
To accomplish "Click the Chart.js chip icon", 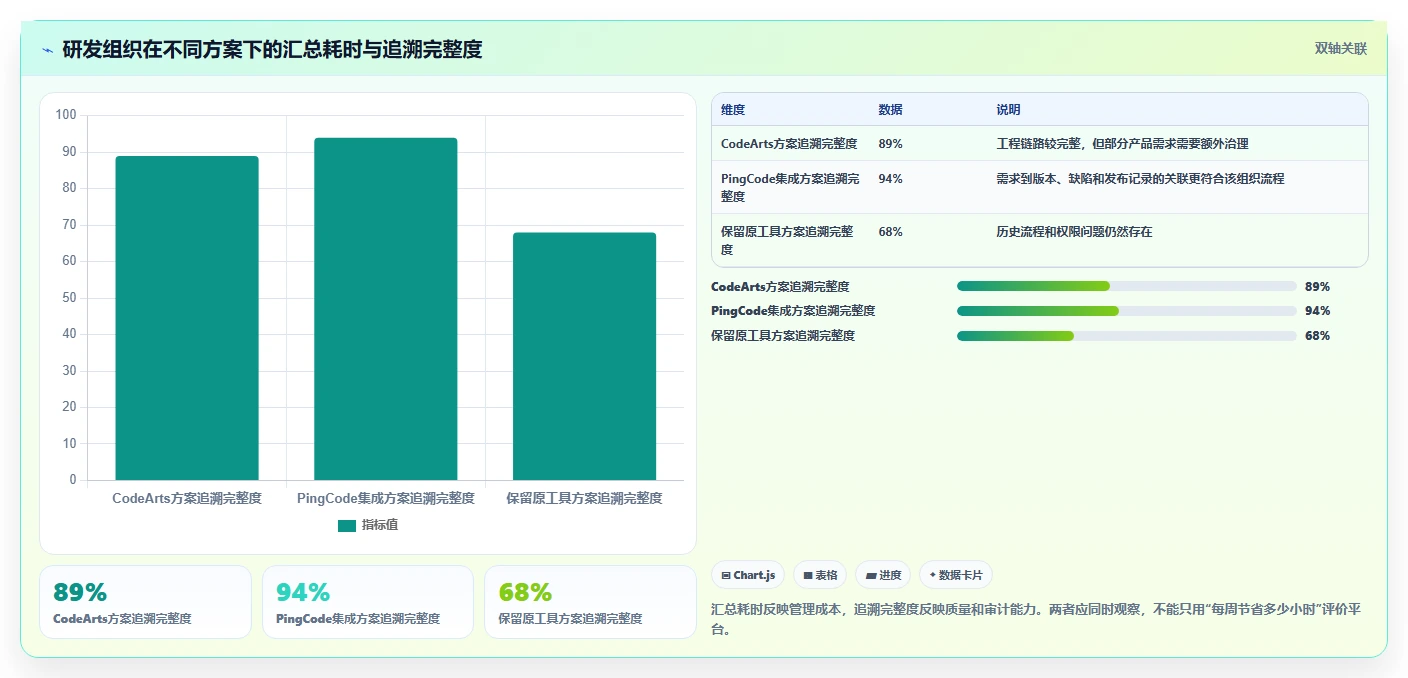I will (x=726, y=575).
